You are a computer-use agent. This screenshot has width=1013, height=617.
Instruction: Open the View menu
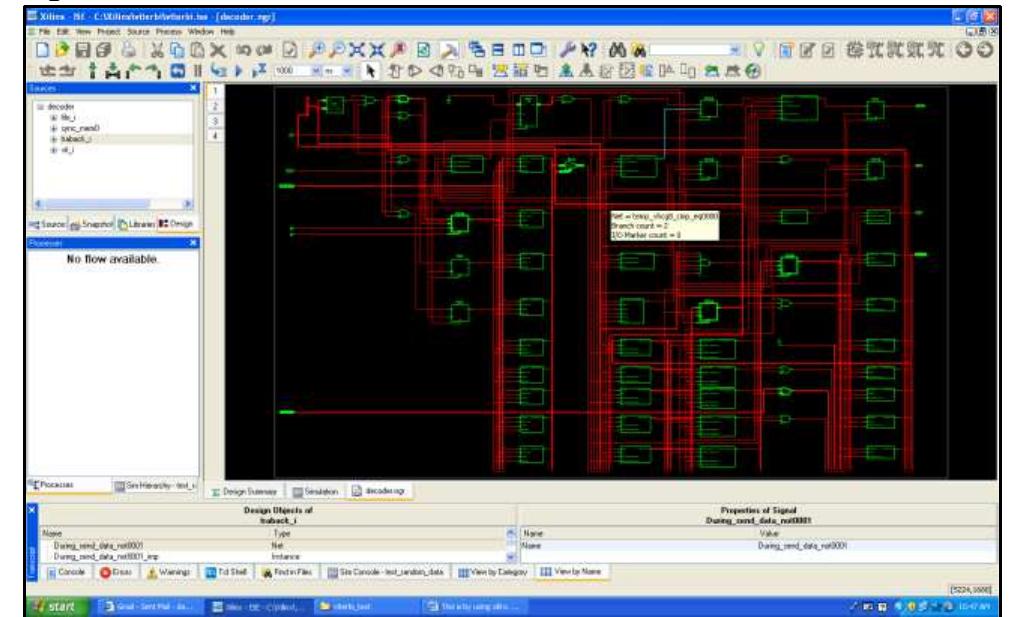[x=83, y=32]
